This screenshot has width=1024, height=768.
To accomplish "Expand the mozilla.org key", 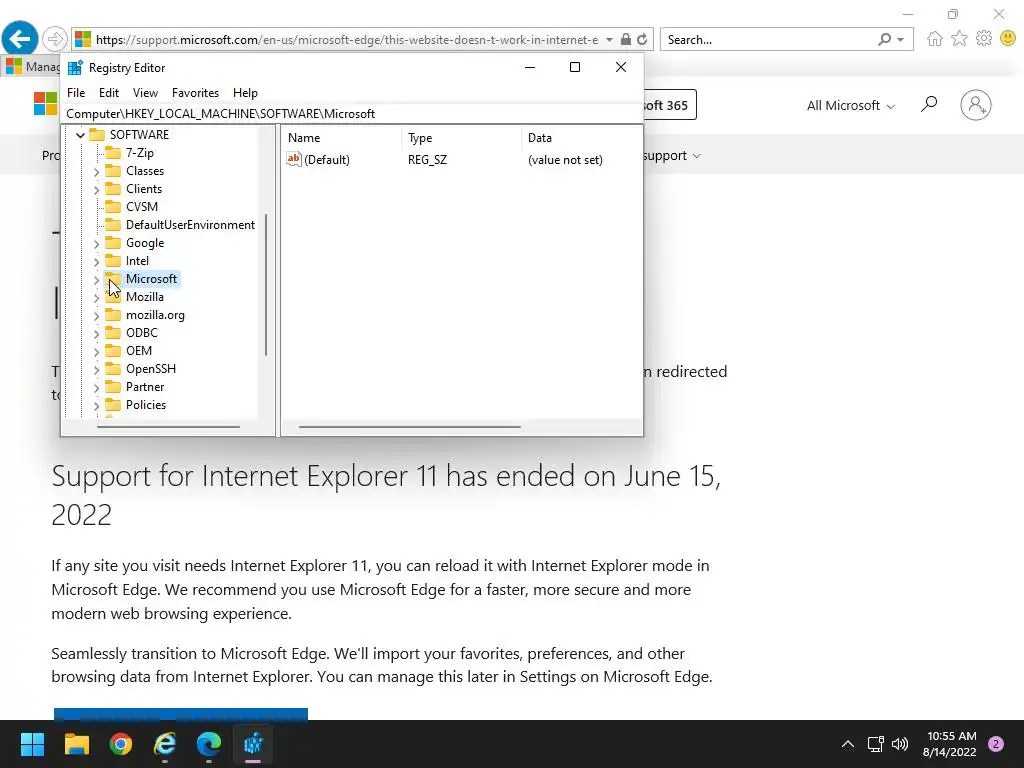I will coord(97,316).
